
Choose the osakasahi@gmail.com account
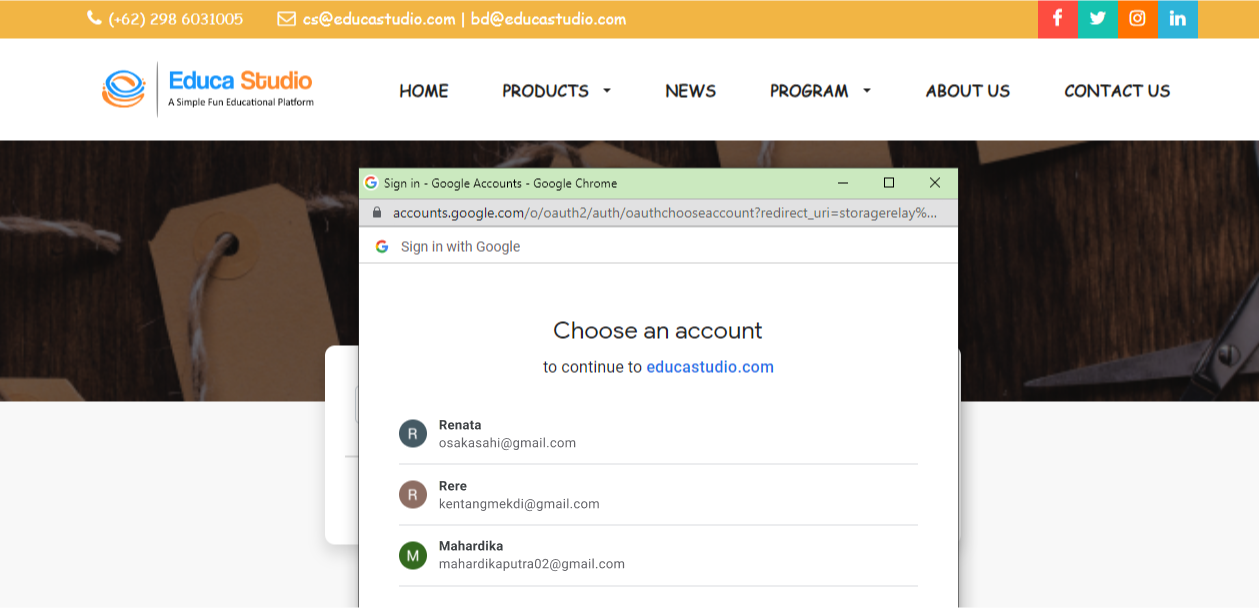[x=658, y=434]
